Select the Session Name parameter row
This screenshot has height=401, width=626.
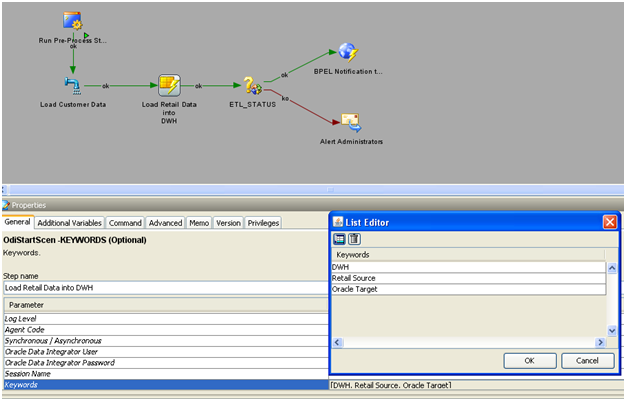click(166, 374)
